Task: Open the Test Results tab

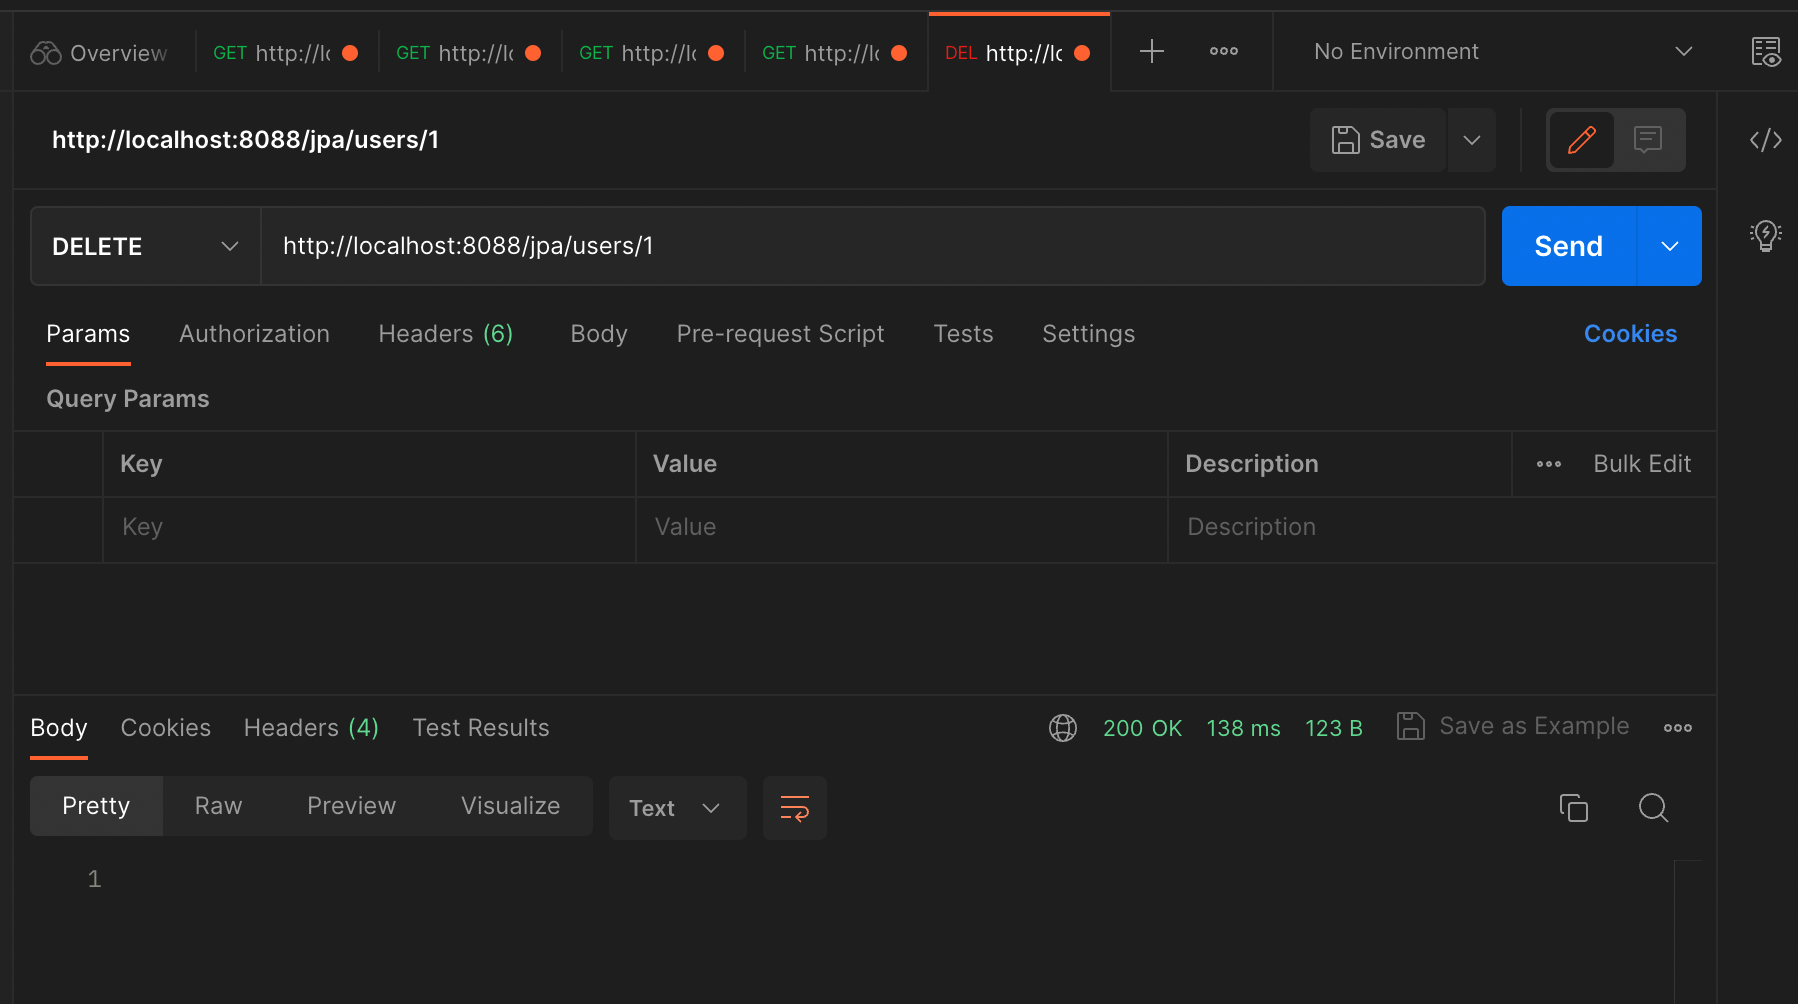Action: pos(481,728)
